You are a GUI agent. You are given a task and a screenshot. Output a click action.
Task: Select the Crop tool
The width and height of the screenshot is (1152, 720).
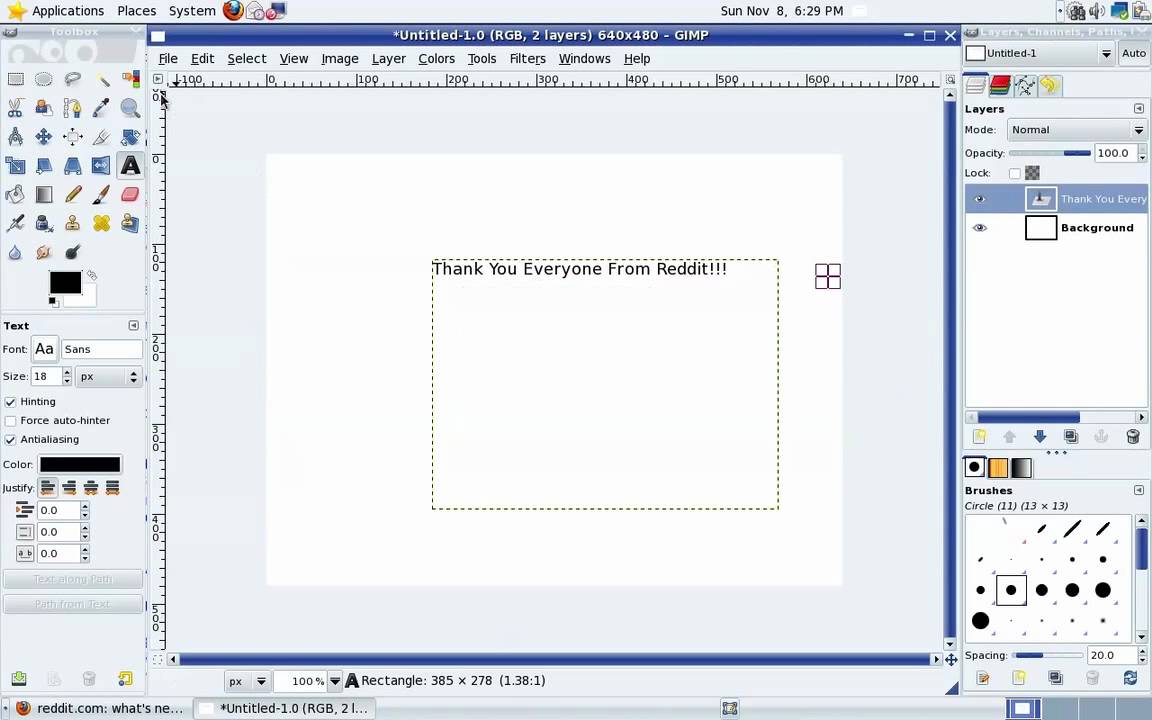[101, 137]
